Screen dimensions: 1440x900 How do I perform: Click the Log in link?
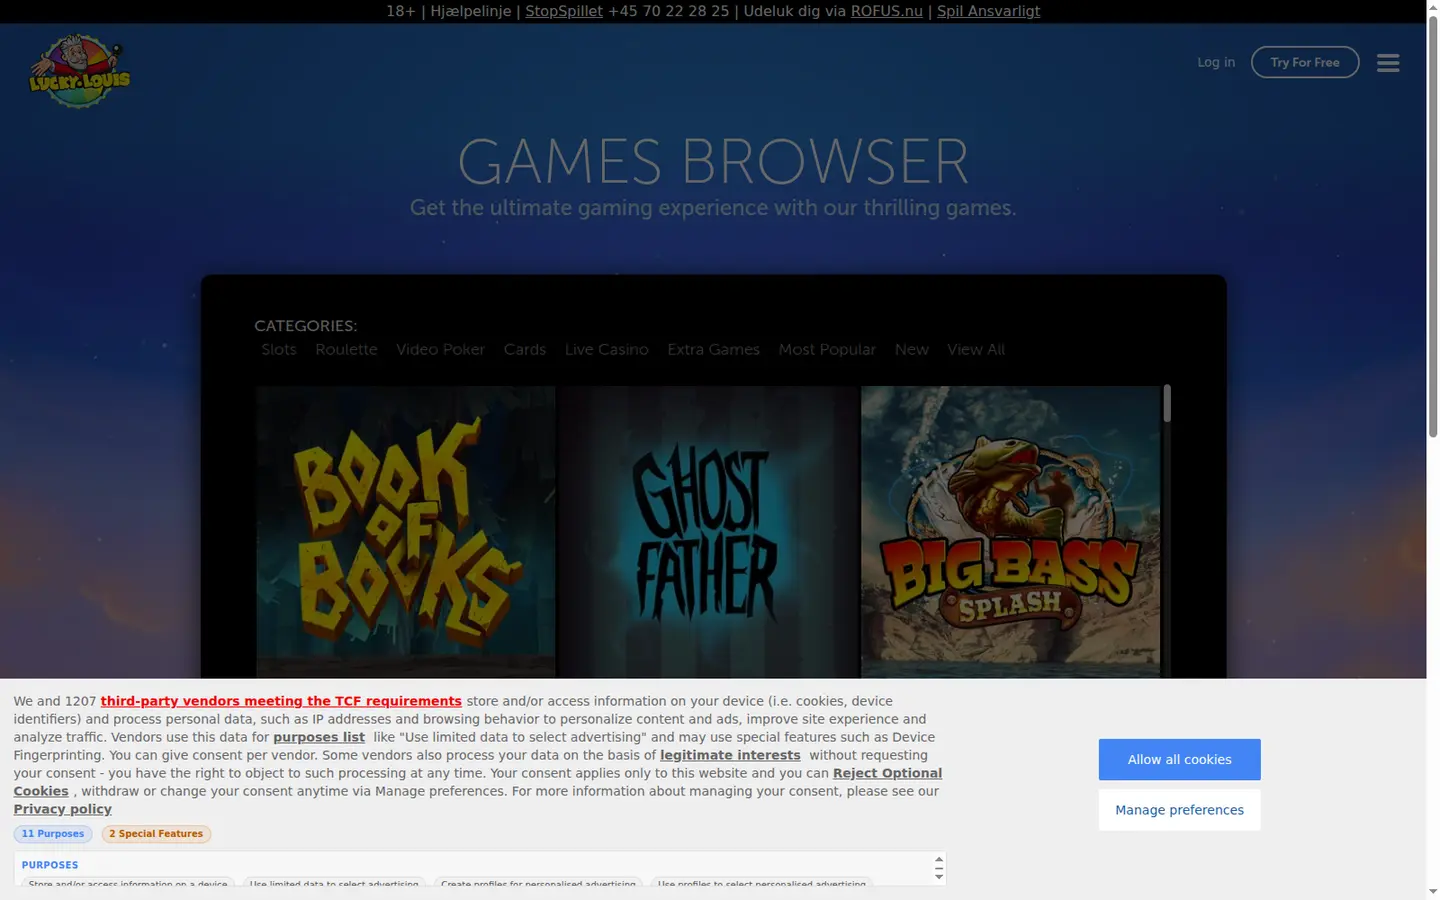(x=1216, y=62)
